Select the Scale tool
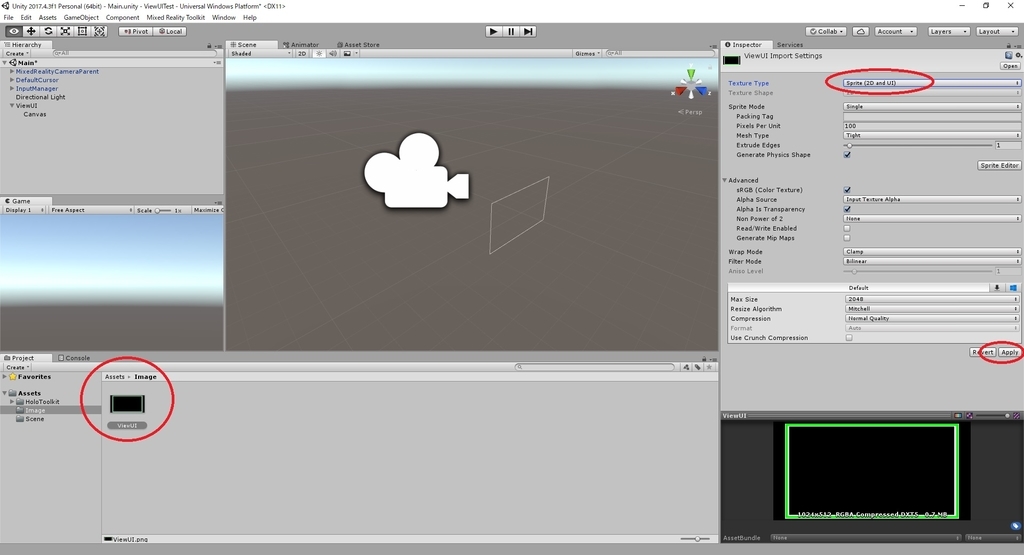The image size is (1024, 555). click(65, 31)
